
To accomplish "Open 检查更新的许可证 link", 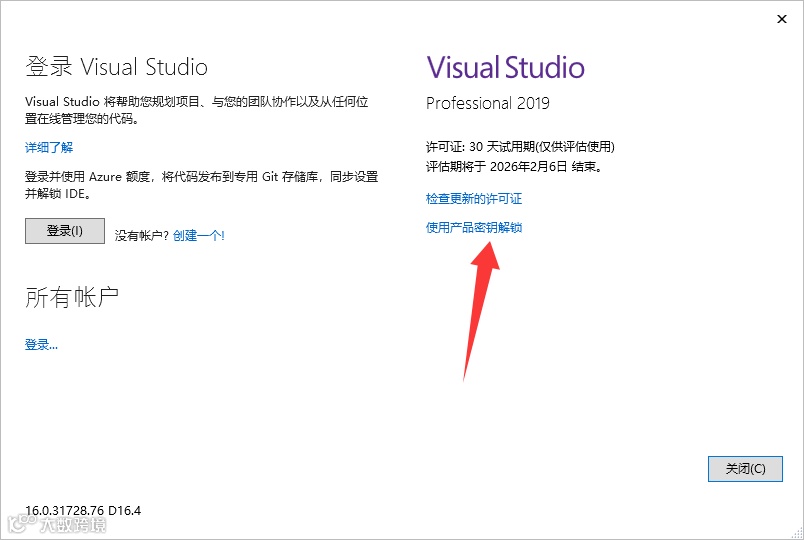I will point(474,198).
